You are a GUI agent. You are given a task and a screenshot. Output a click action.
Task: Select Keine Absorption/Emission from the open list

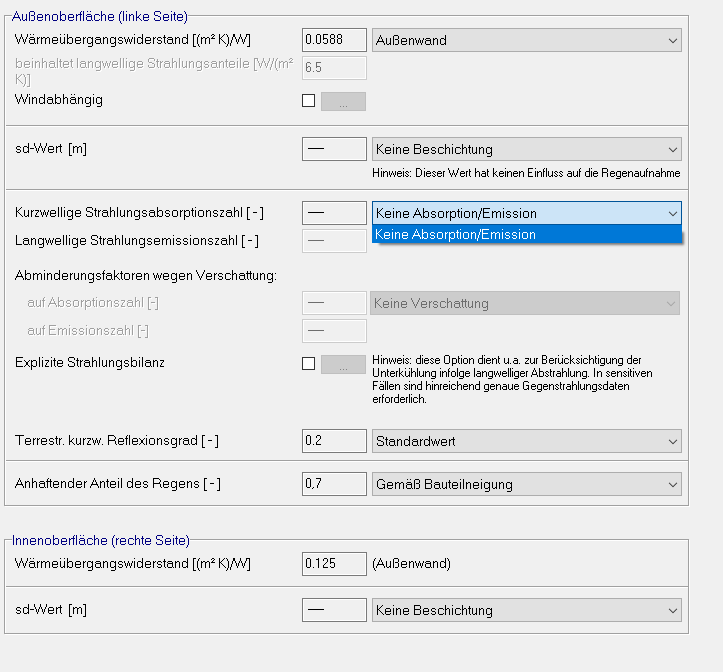click(x=526, y=235)
